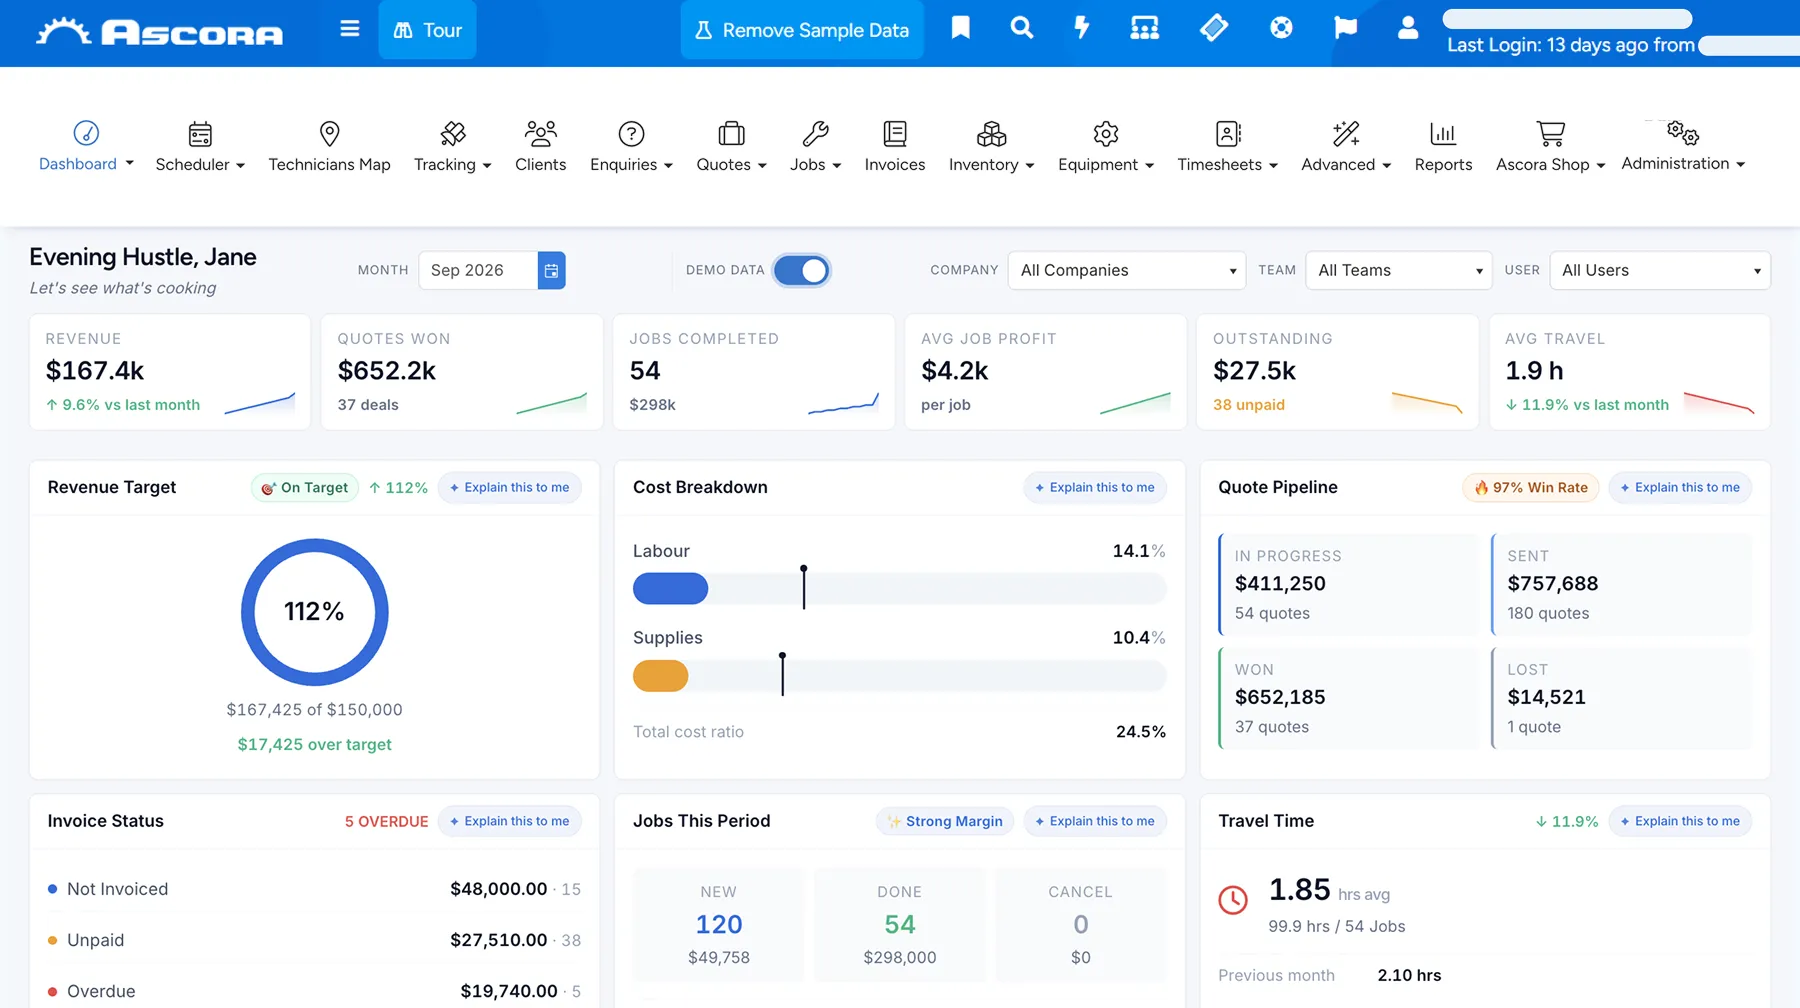Viewport: 1800px width, 1008px height.
Task: Expand the Inventory menu
Action: [991, 146]
